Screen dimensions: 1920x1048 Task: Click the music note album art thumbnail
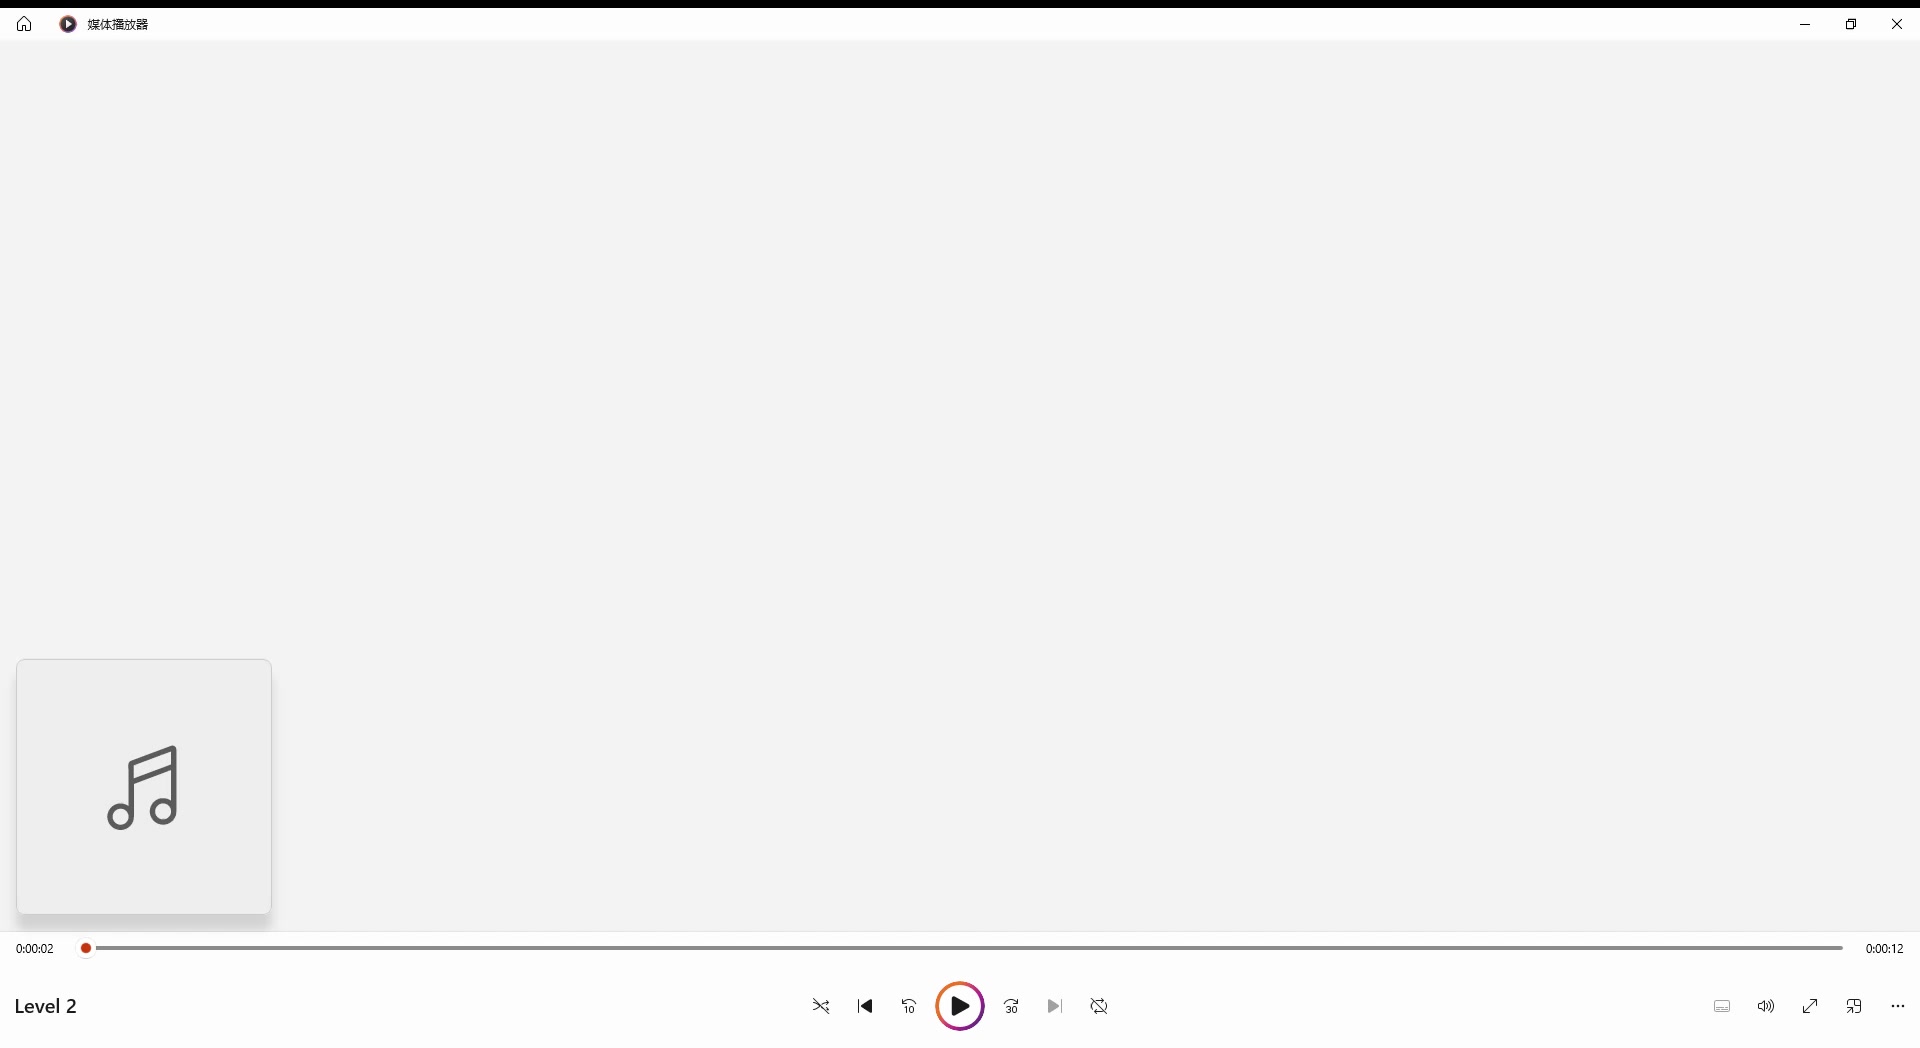point(144,787)
